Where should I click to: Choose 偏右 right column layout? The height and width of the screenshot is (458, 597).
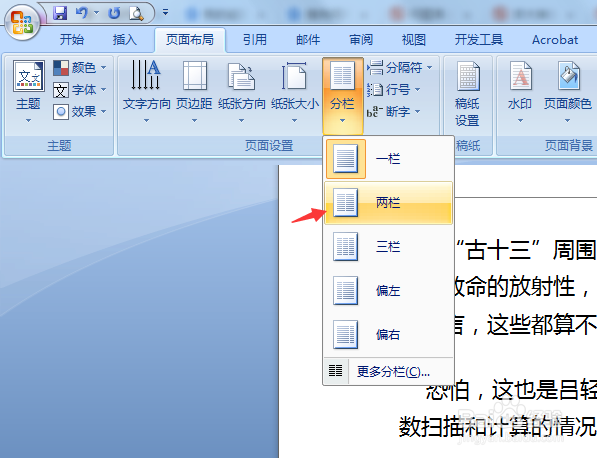(x=388, y=334)
